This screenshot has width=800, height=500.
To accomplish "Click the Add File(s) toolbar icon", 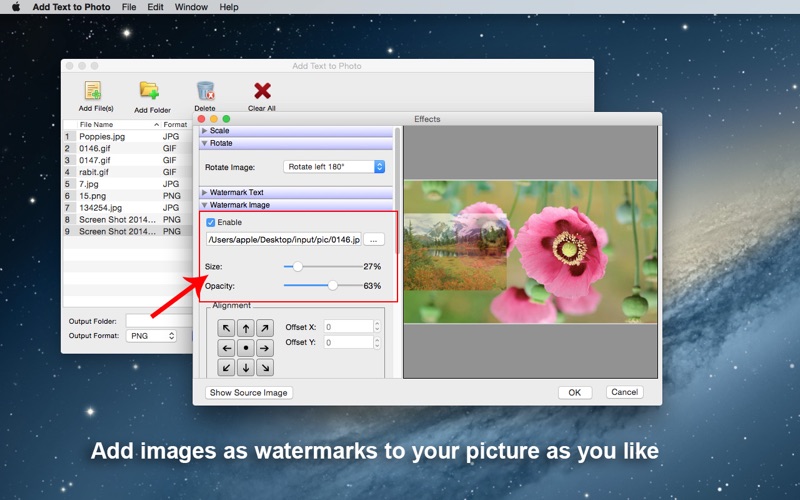I will [93, 91].
